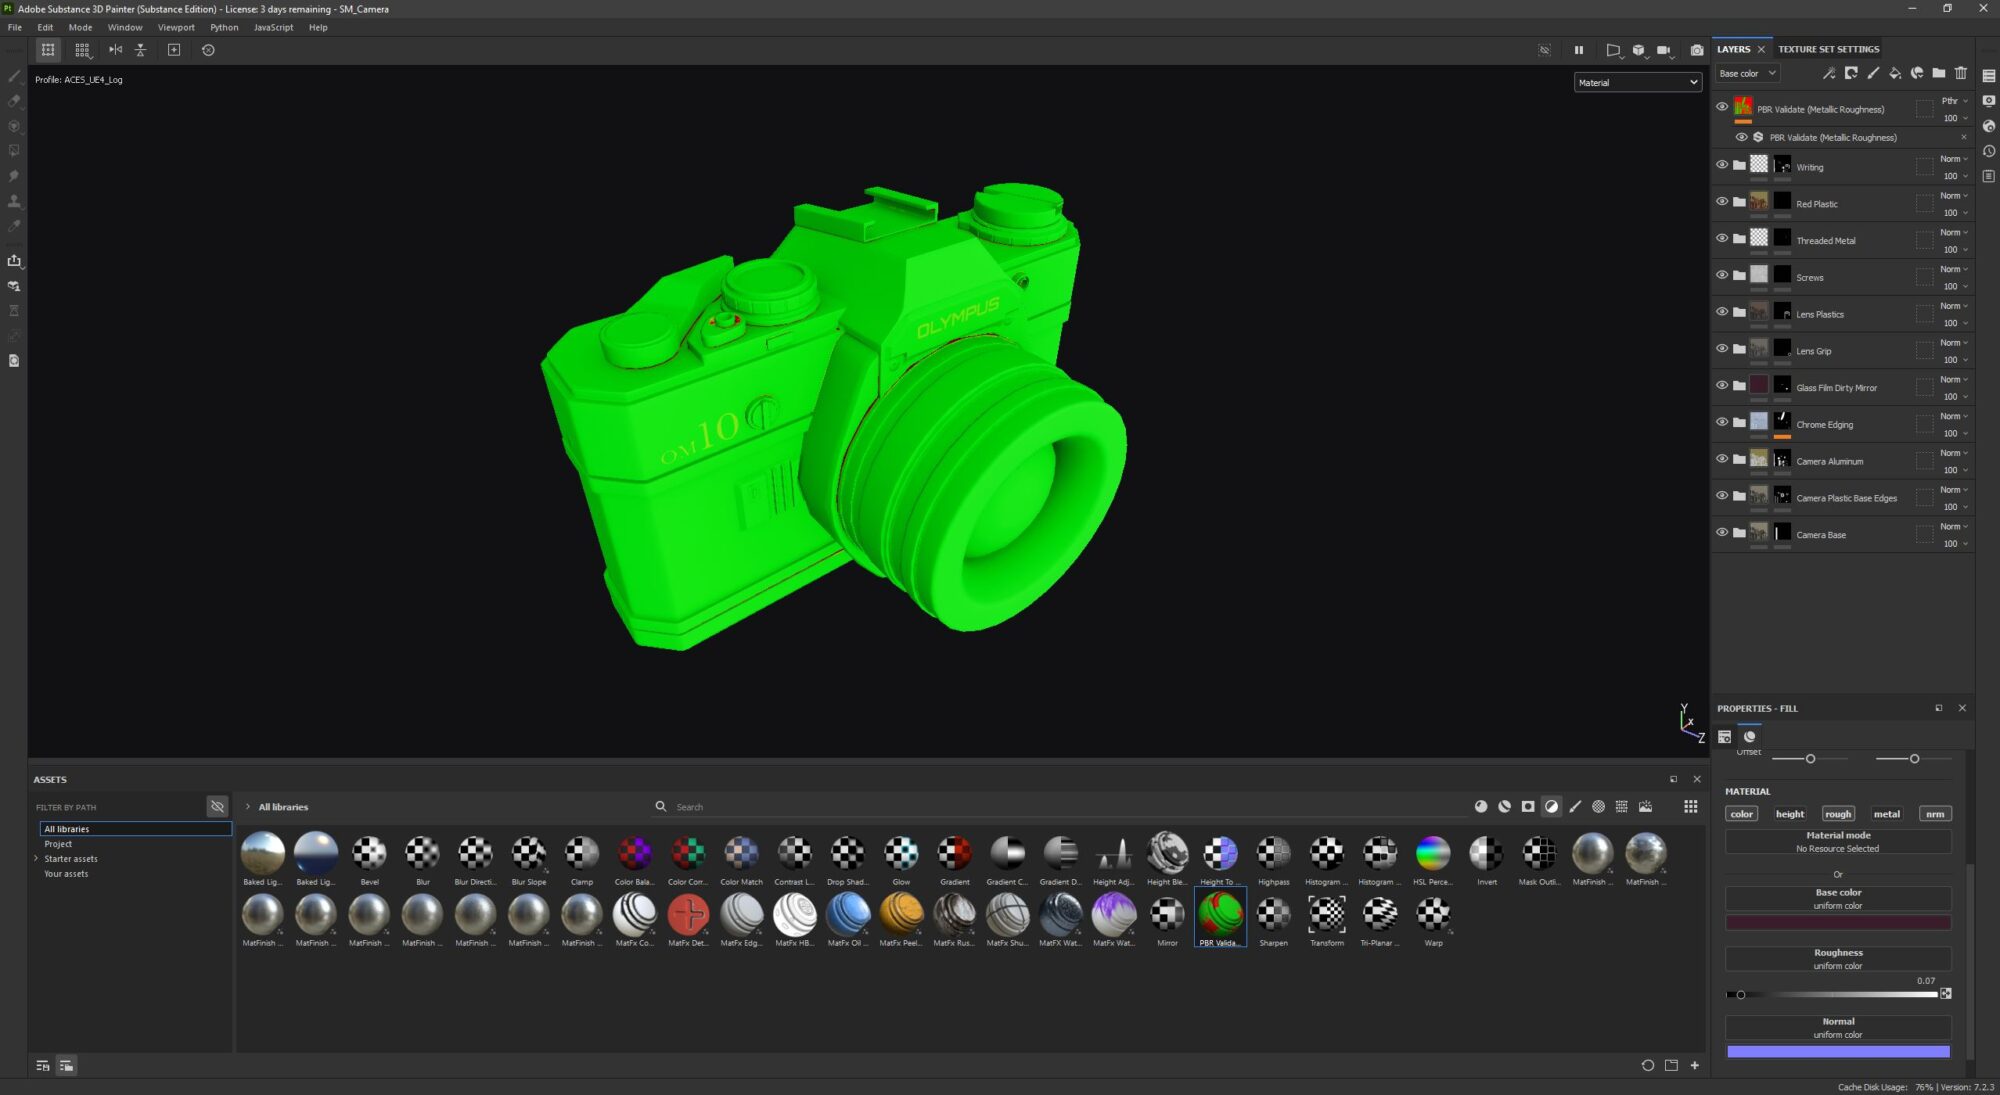
Task: Enable the metal channel in Material properties
Action: point(1887,813)
